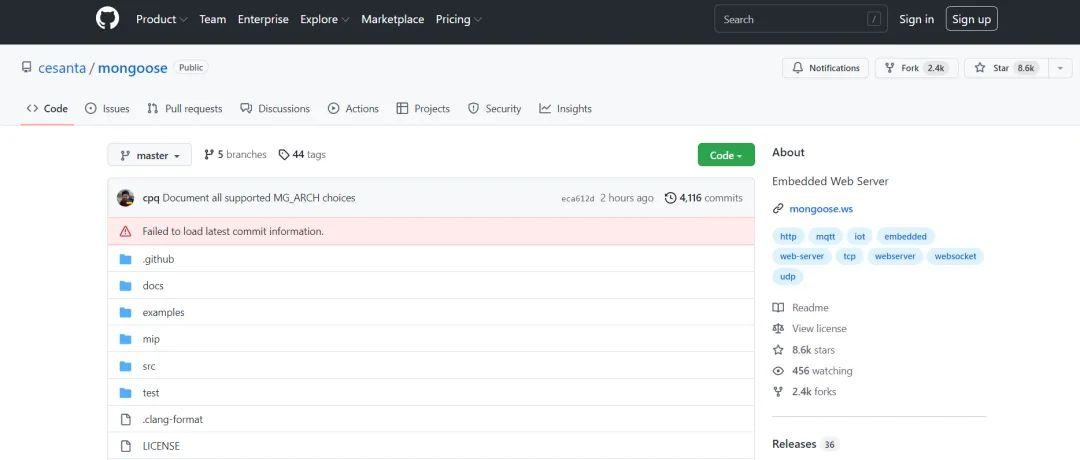Open the green Code dropdown button
This screenshot has width=1080, height=460.
[x=725, y=155]
